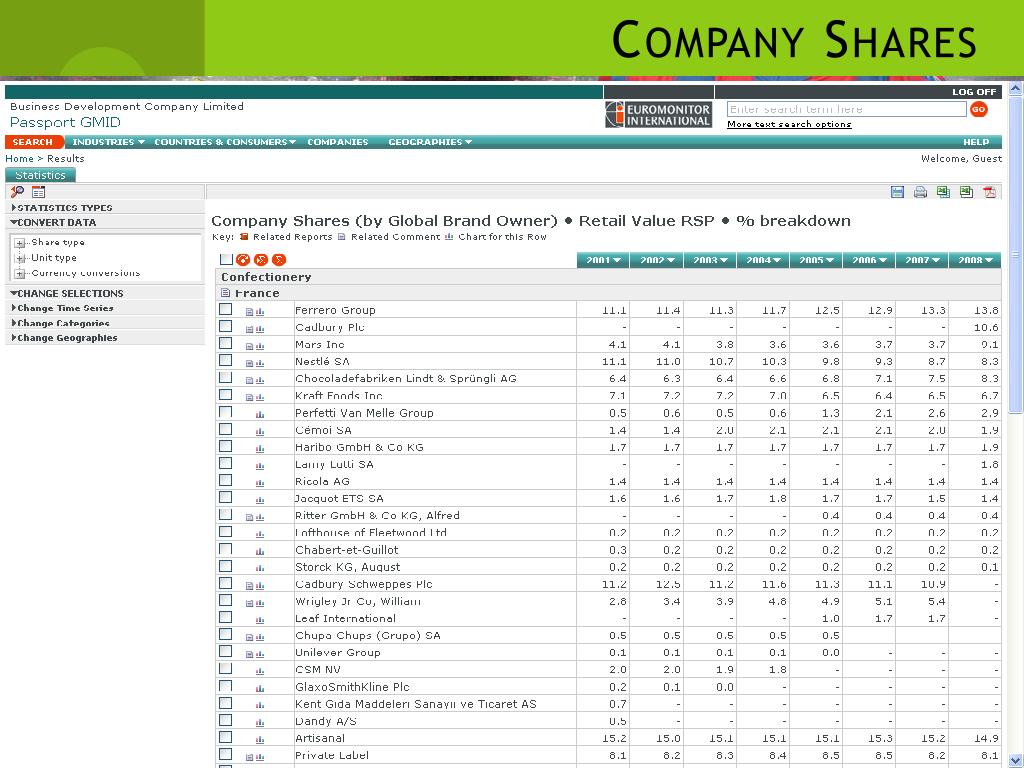Tick the Lindt & Sprüngli row checkbox

(x=225, y=377)
